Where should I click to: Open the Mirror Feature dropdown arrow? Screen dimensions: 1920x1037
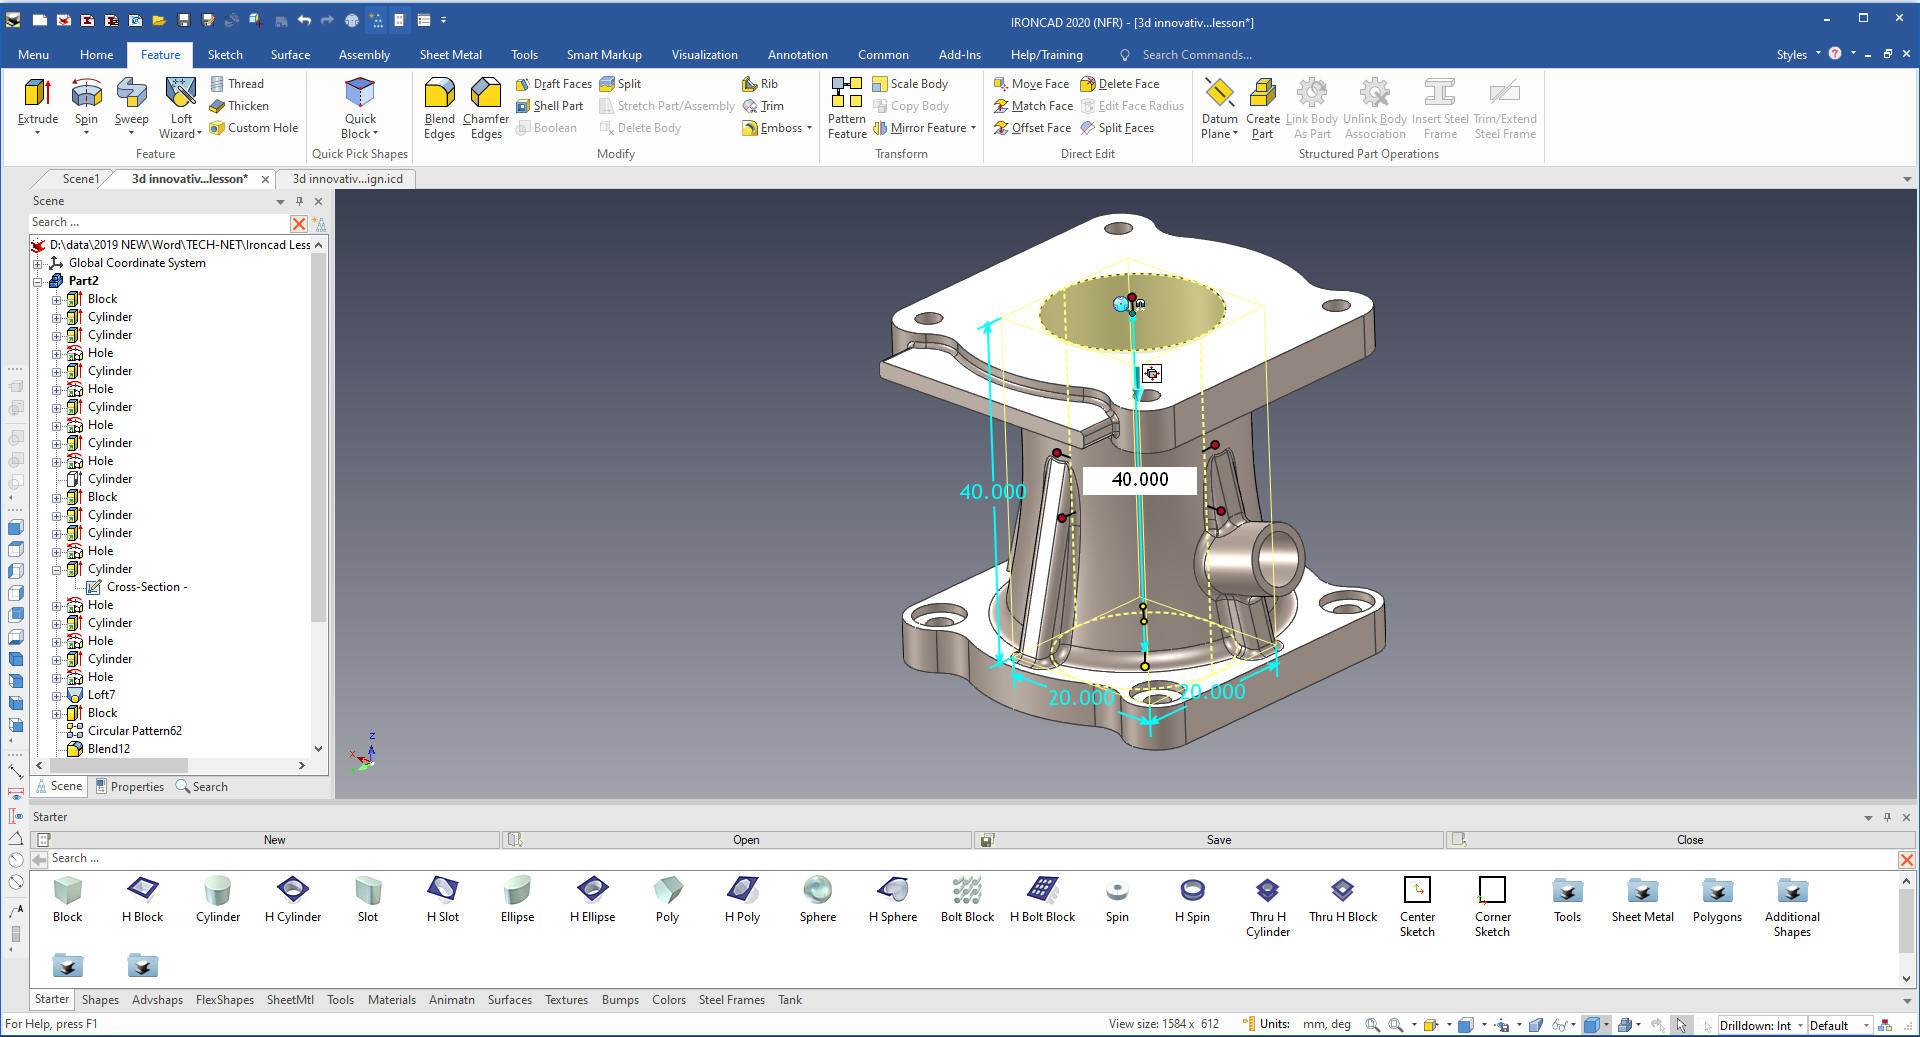[x=973, y=128]
